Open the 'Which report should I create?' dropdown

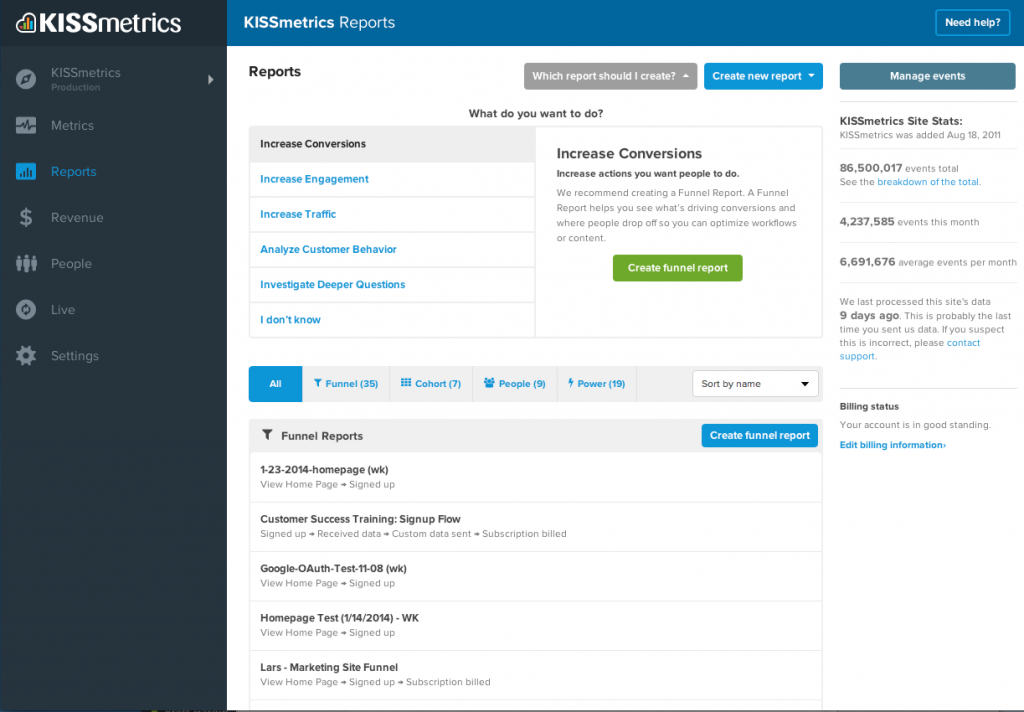click(610, 76)
